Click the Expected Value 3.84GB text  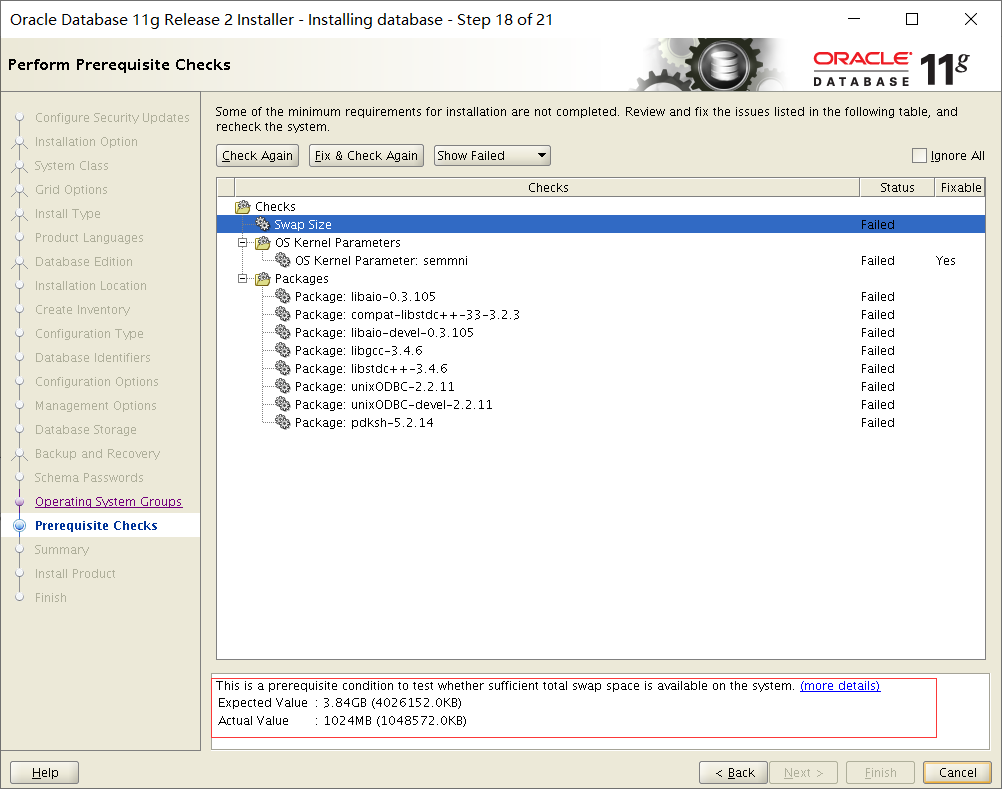click(x=339, y=703)
